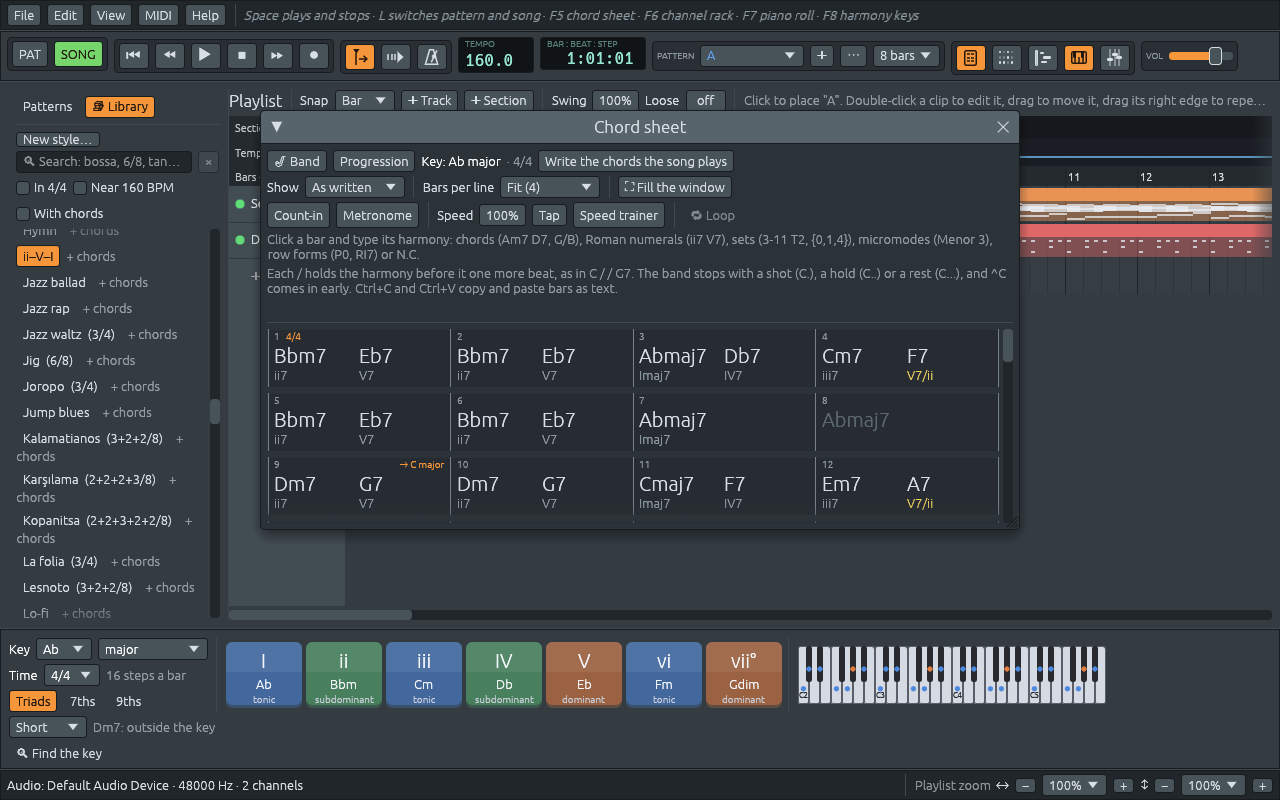Toggle the Loose off button
Screen dimensions: 1280x800
pos(706,100)
